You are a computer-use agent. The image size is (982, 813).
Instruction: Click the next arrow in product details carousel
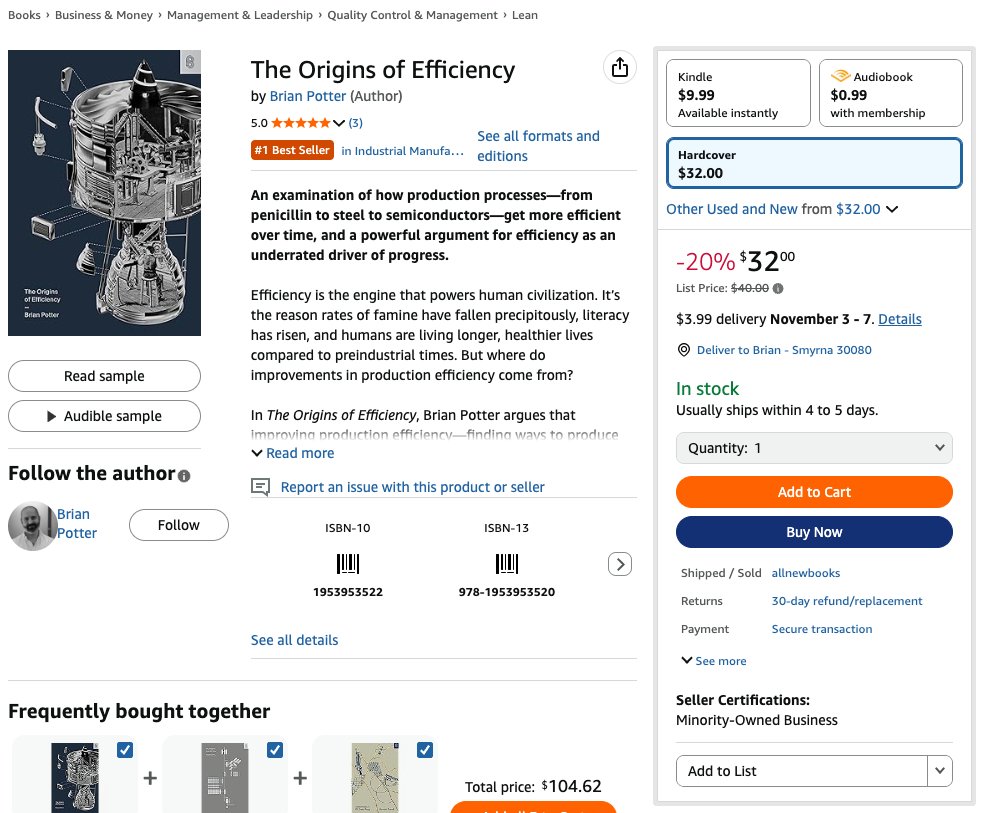(x=620, y=565)
